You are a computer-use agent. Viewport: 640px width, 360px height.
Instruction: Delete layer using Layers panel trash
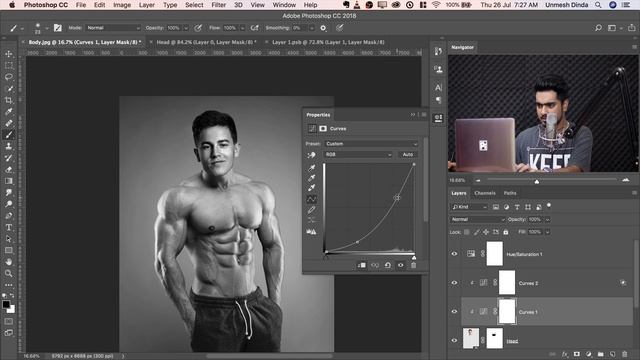click(x=624, y=354)
